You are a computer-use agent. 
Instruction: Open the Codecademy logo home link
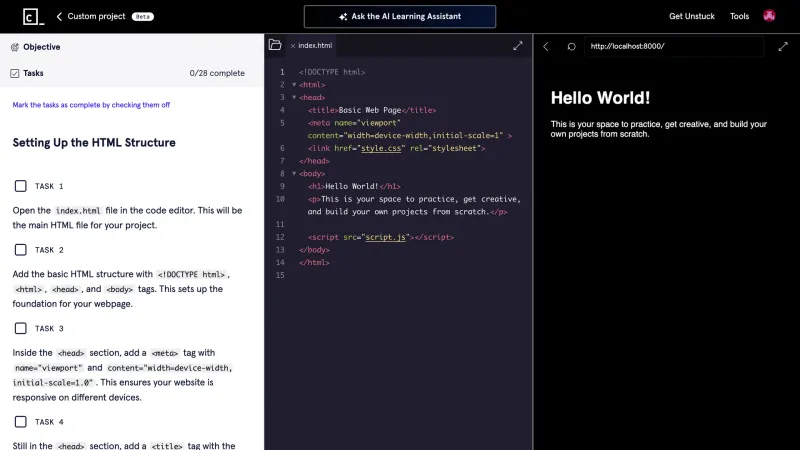coord(33,16)
